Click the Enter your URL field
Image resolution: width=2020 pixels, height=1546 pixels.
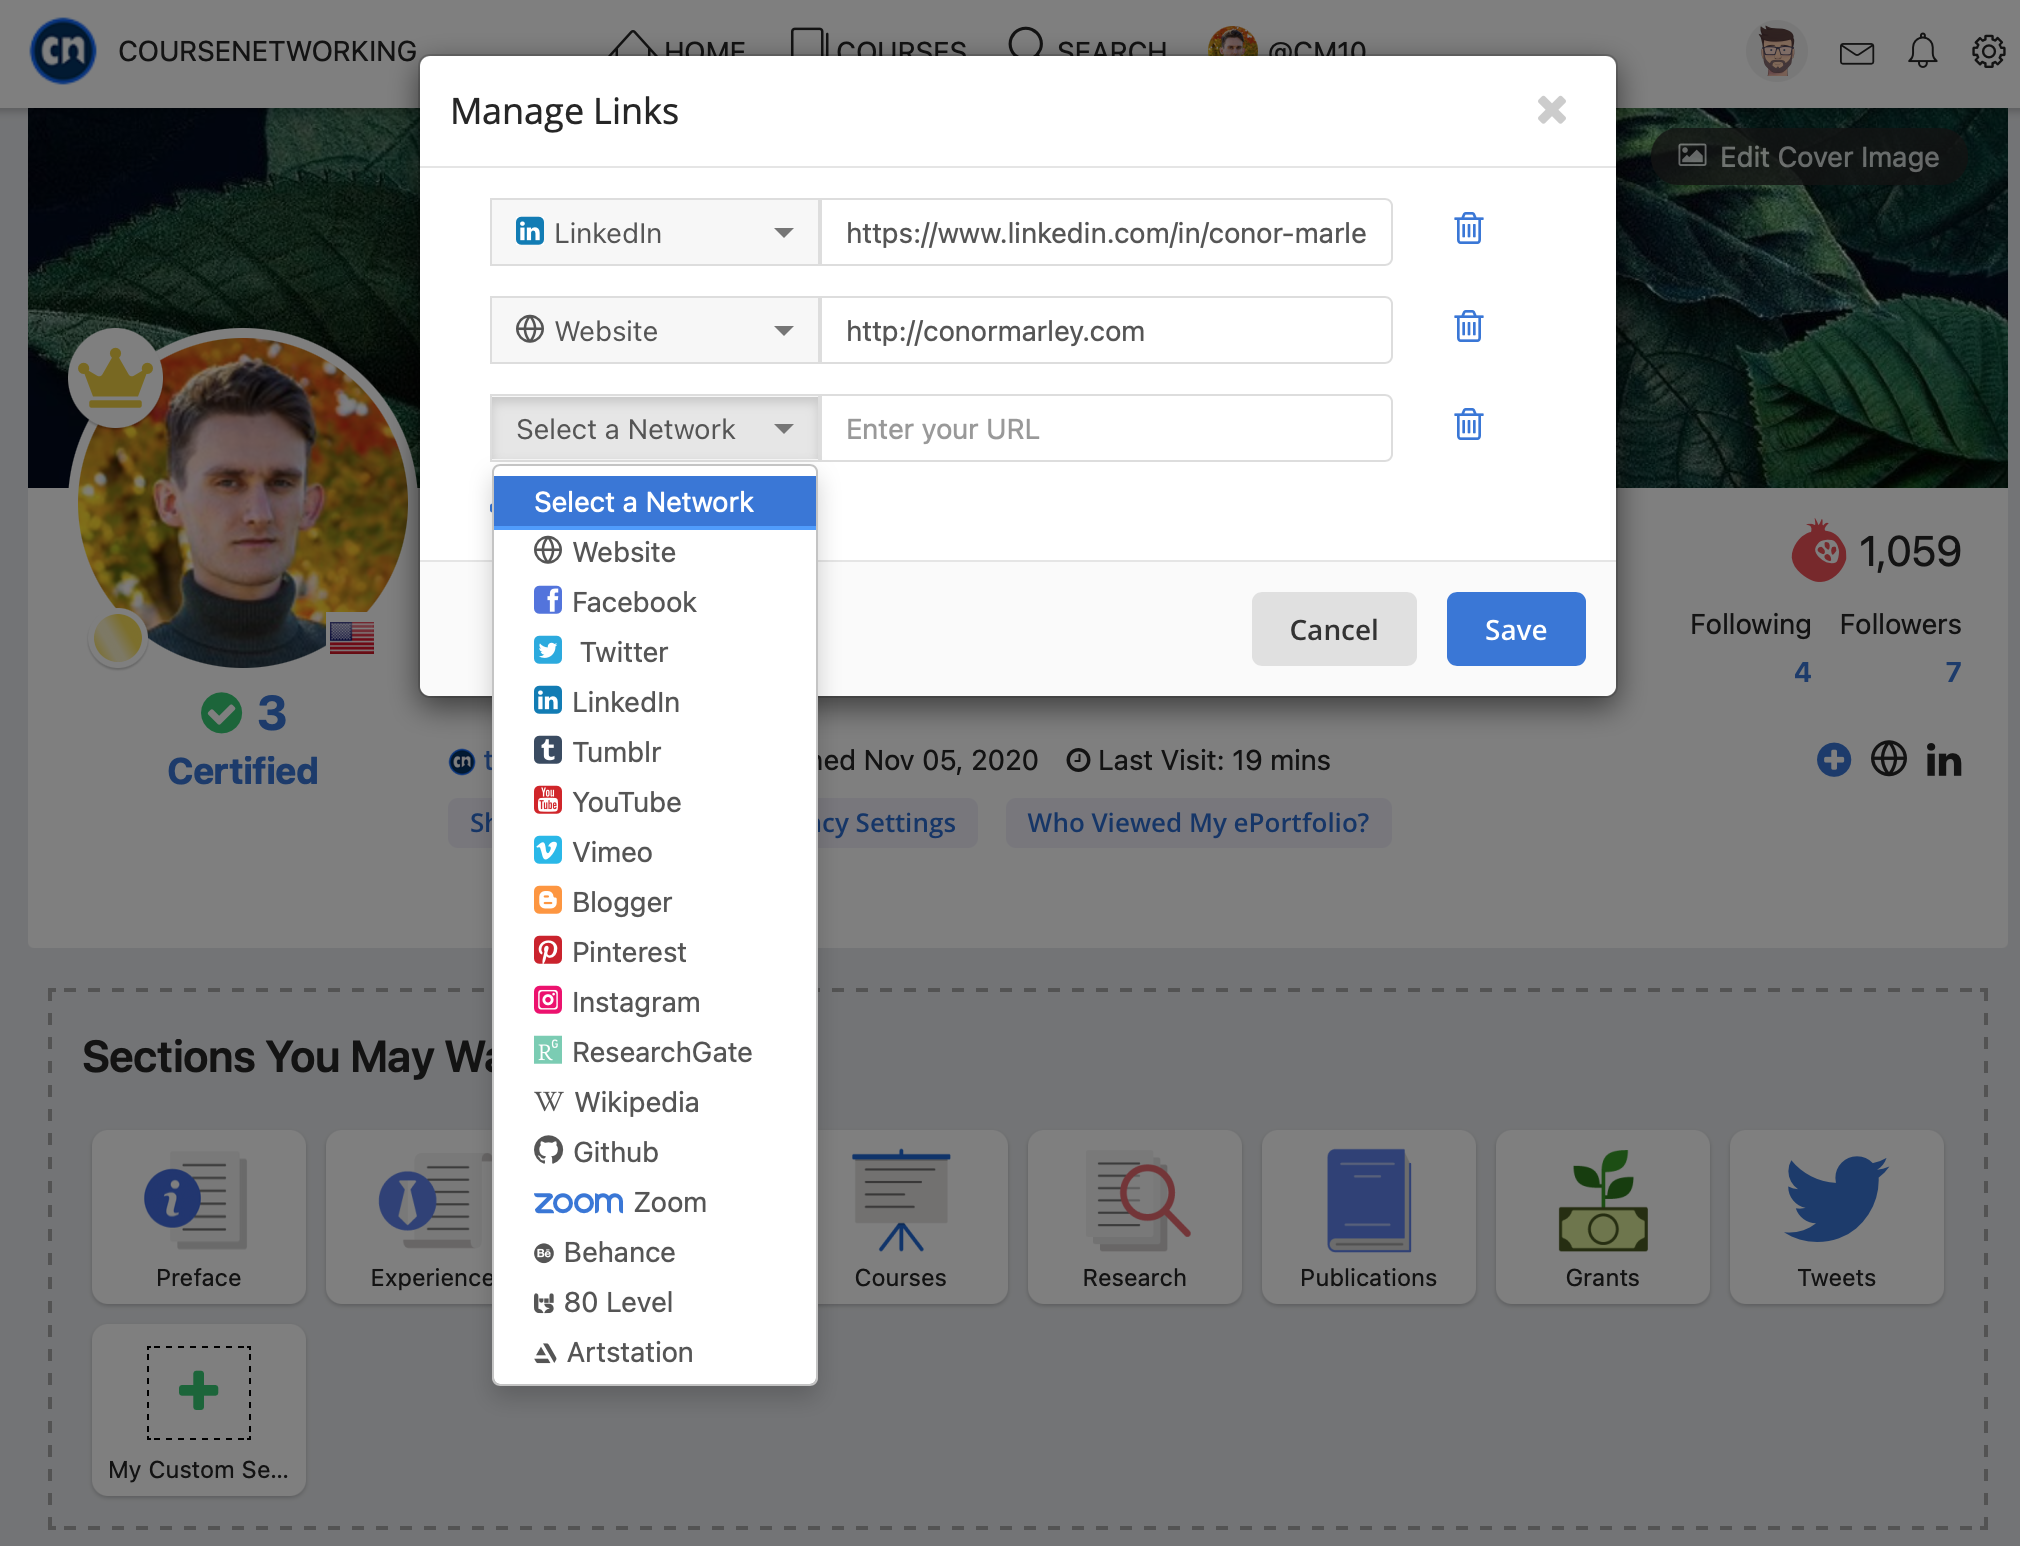pyautogui.click(x=1106, y=428)
